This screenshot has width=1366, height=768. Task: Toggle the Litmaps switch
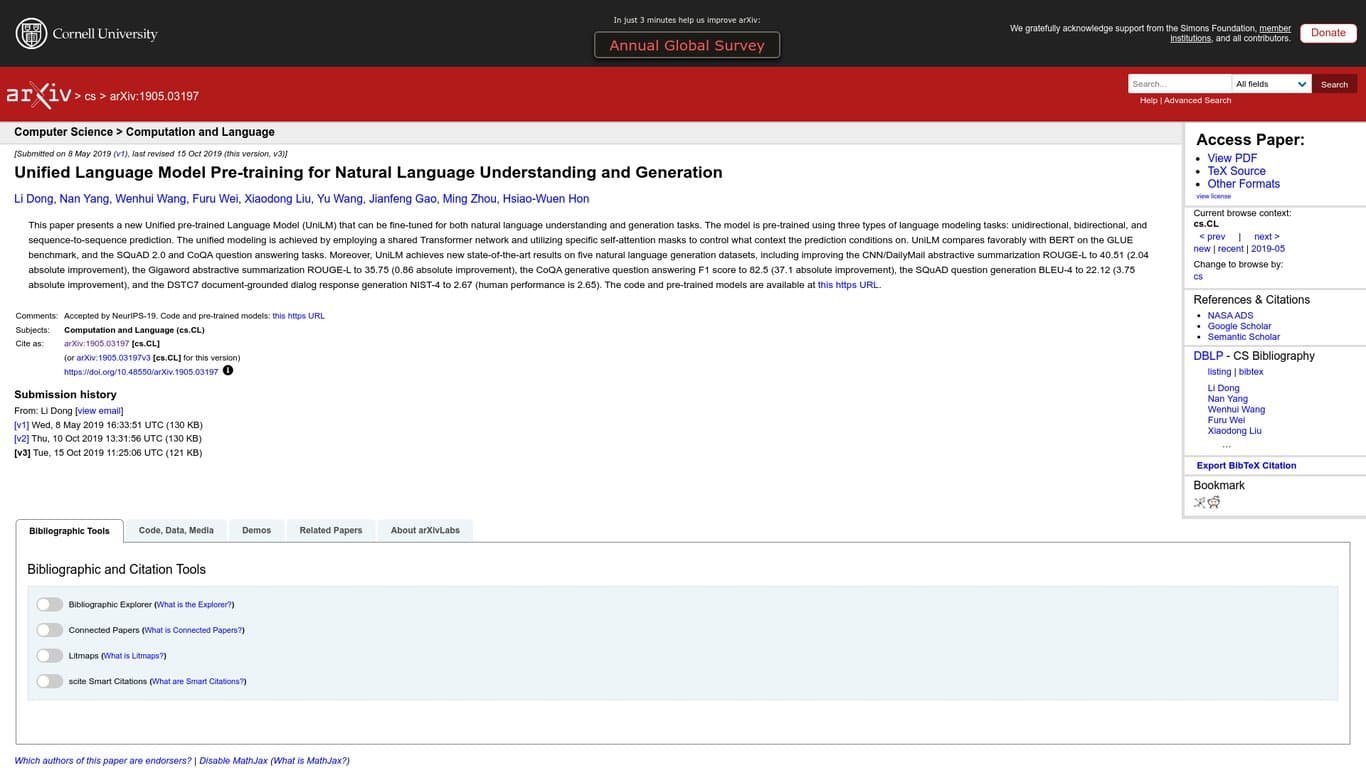click(49, 656)
